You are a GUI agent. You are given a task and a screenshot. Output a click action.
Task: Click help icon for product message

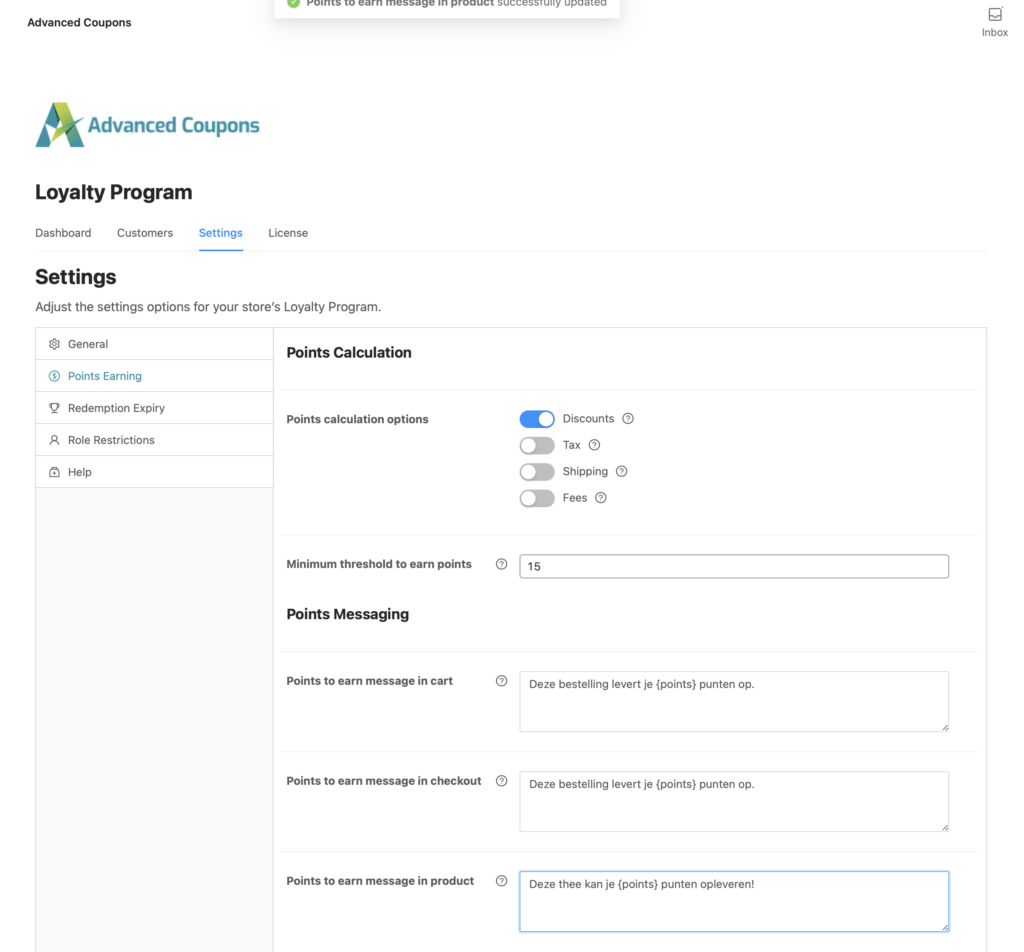[501, 881]
